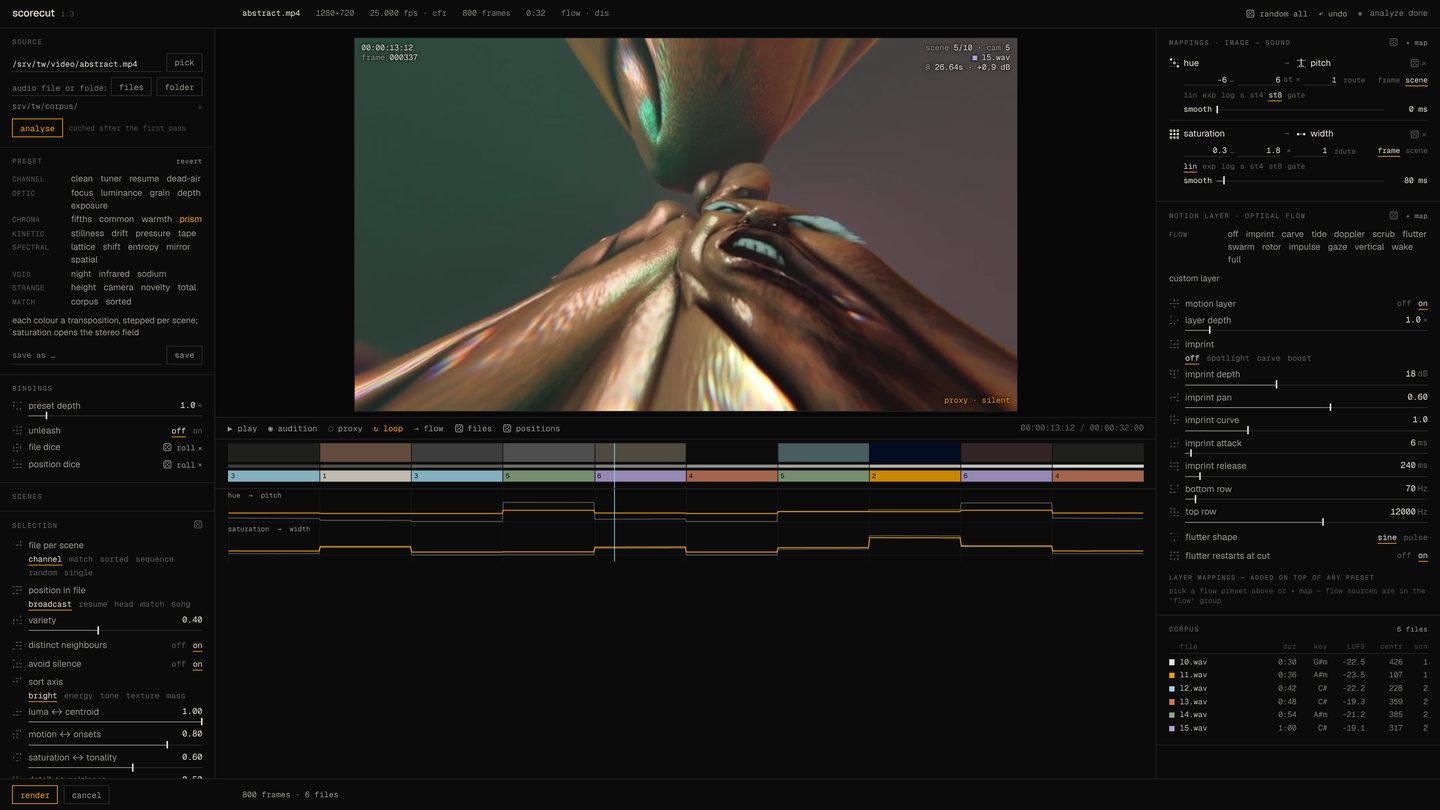Click the audition control

pos(291,429)
